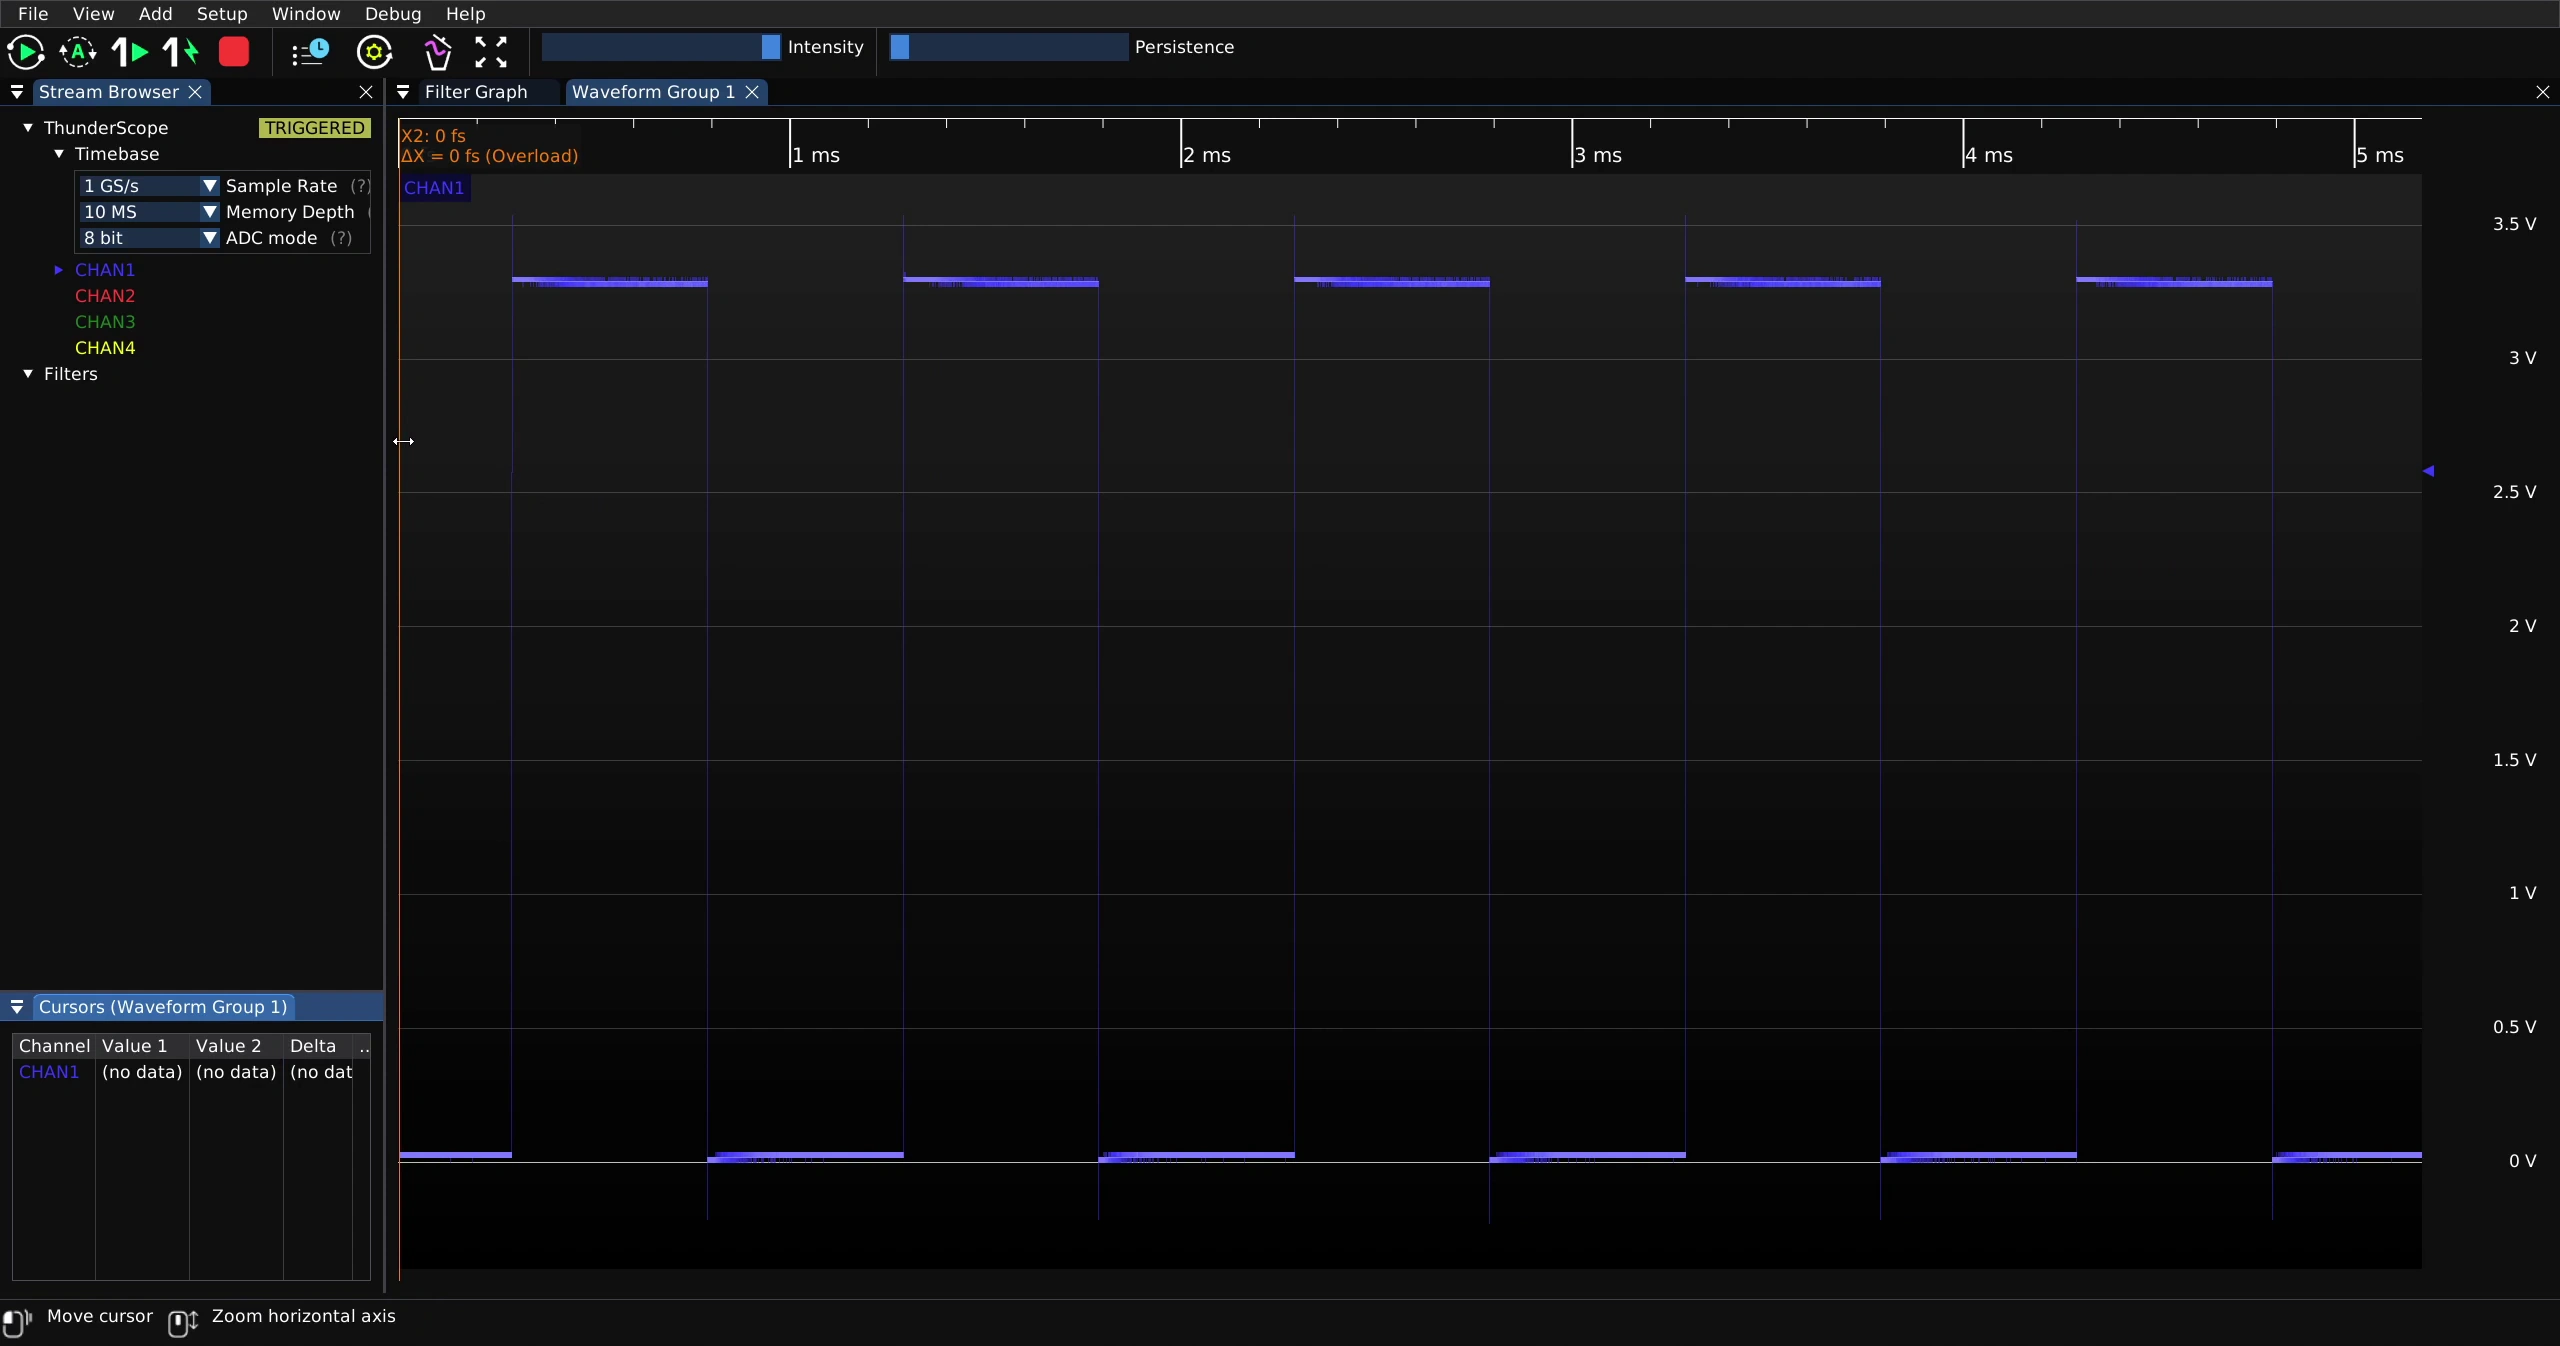Image resolution: width=2560 pixels, height=1346 pixels.
Task: Arm single trigger acquisition
Action: click(x=130, y=52)
